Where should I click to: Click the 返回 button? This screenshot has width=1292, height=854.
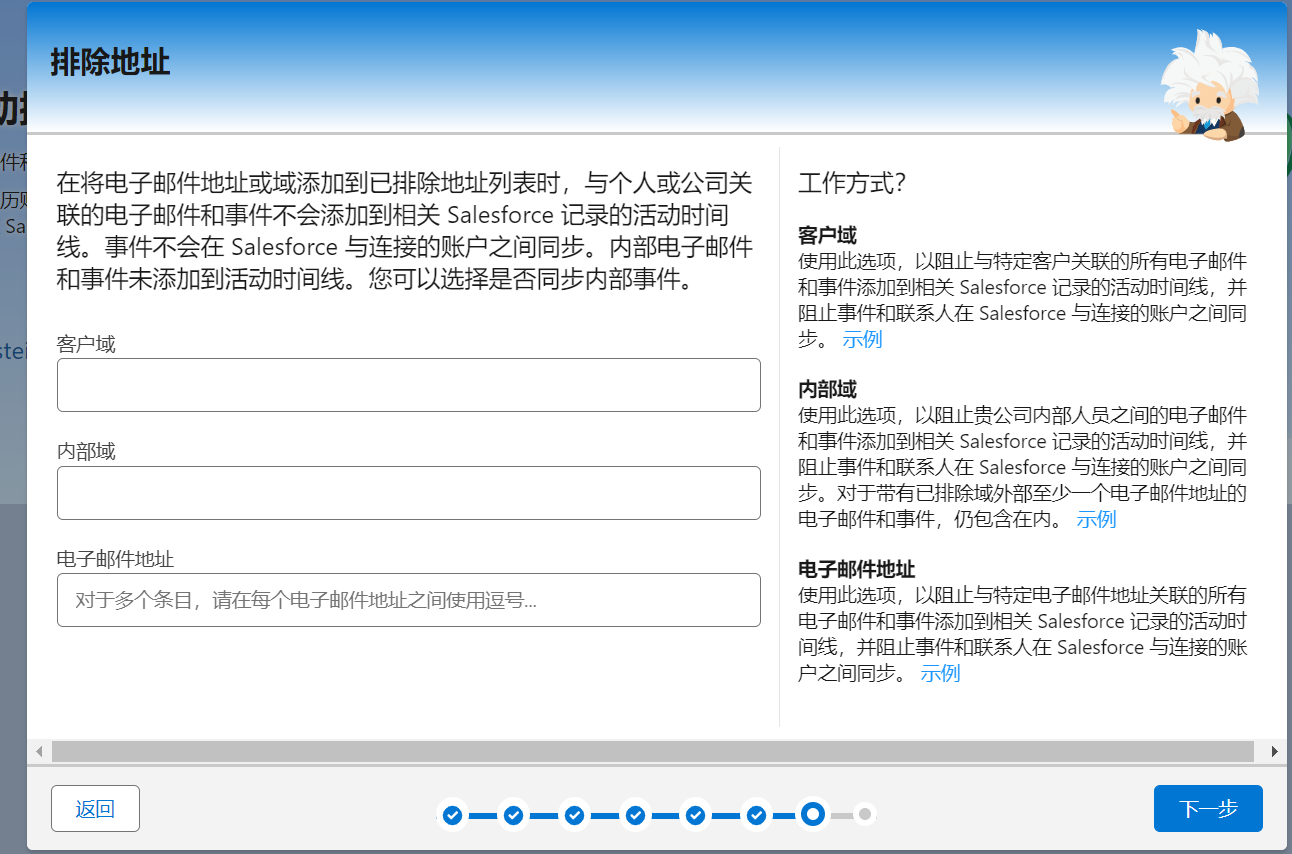tap(95, 808)
